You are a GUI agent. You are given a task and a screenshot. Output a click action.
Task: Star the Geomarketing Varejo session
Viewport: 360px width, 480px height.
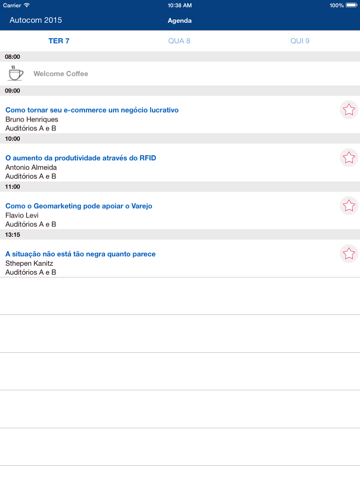tap(349, 206)
